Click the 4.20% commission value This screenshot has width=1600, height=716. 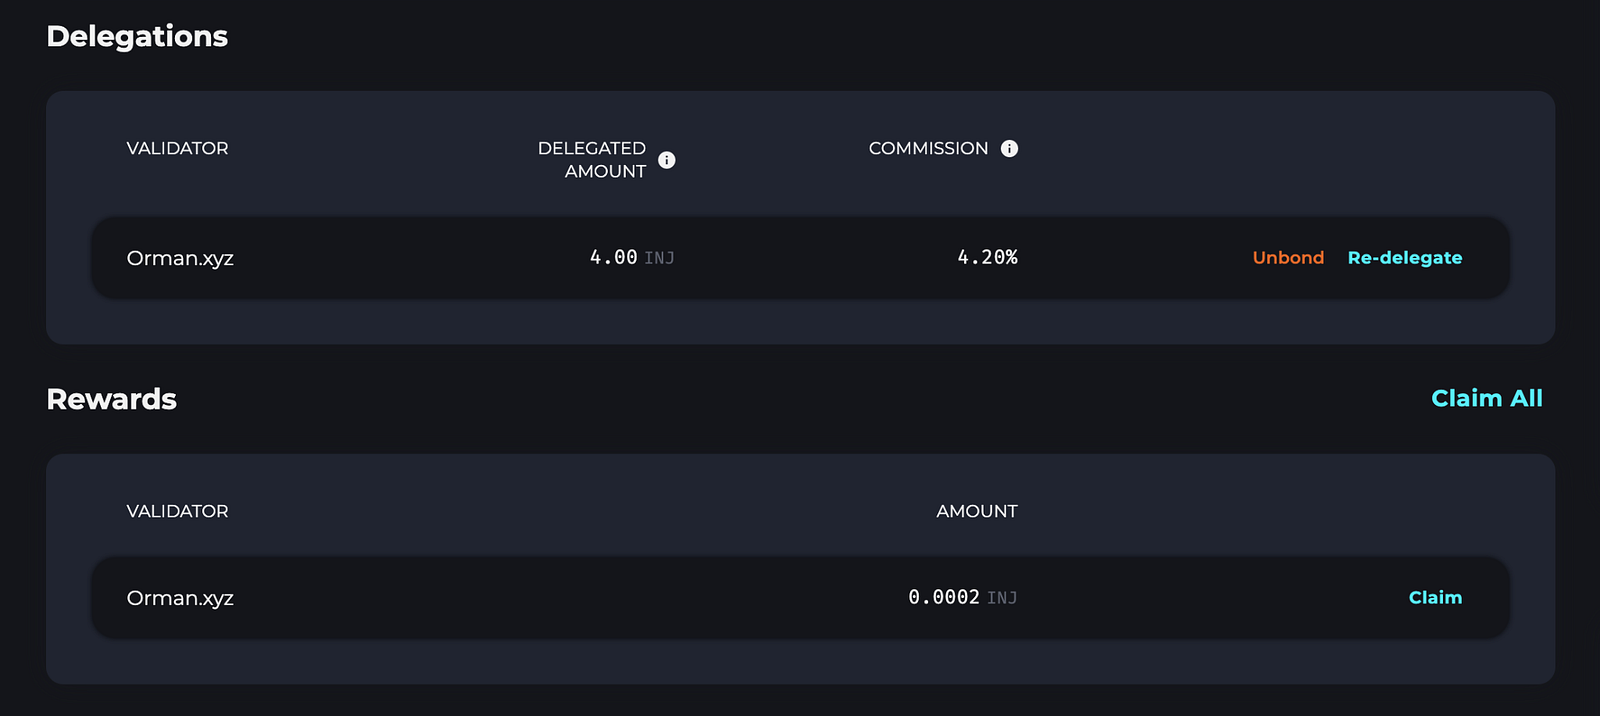(x=987, y=258)
